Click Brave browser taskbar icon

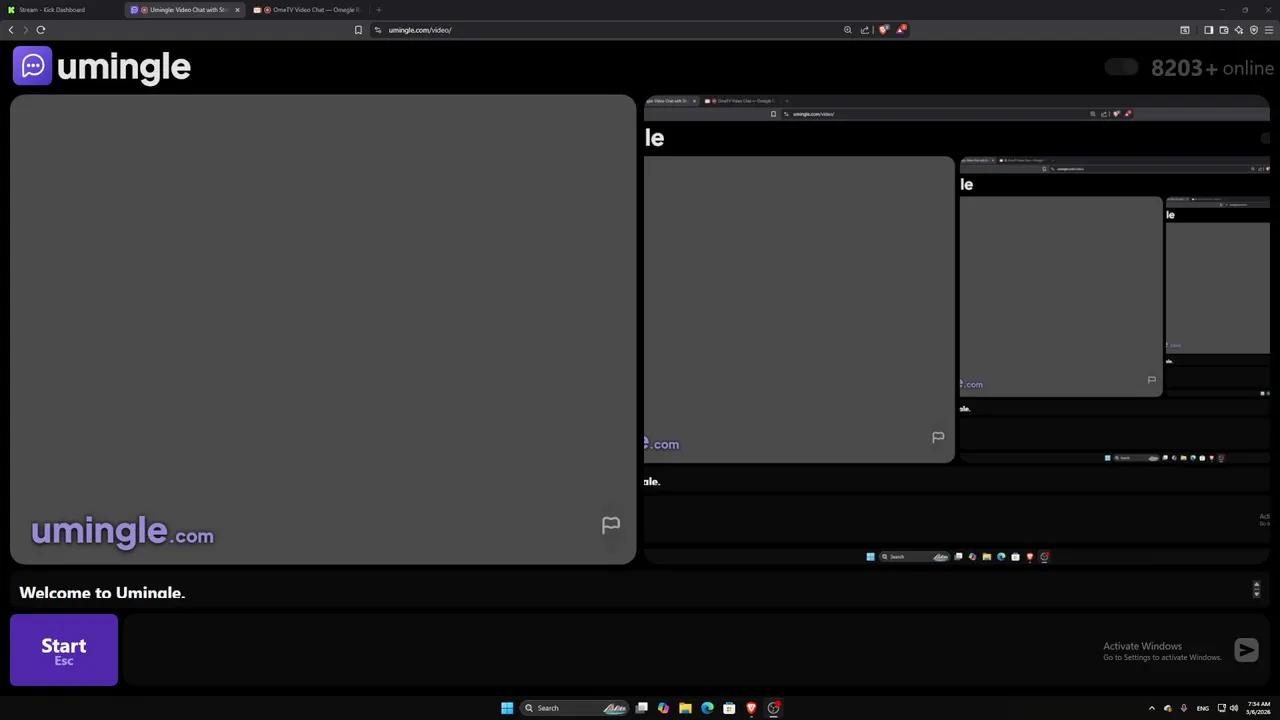click(x=751, y=708)
